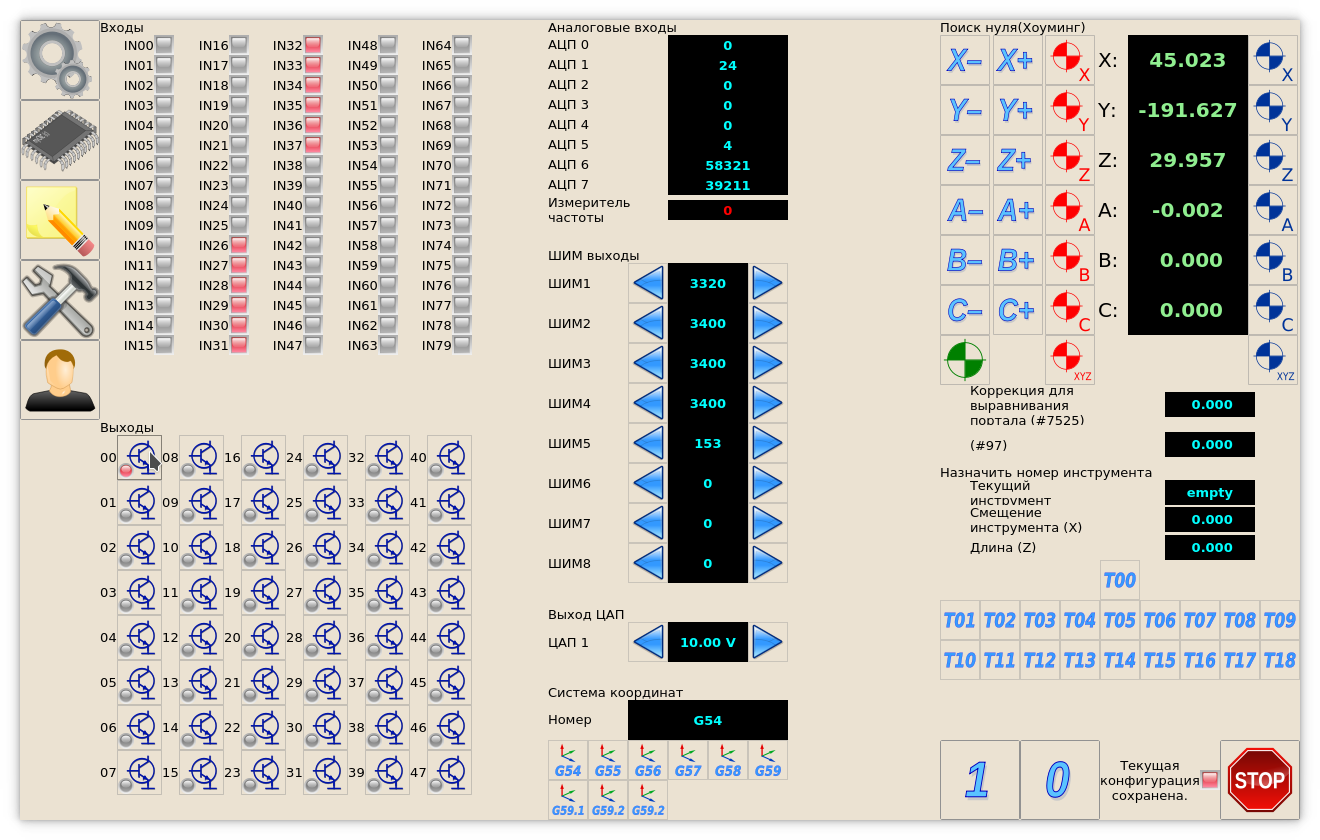Home A axis with red target icon

tap(1070, 210)
